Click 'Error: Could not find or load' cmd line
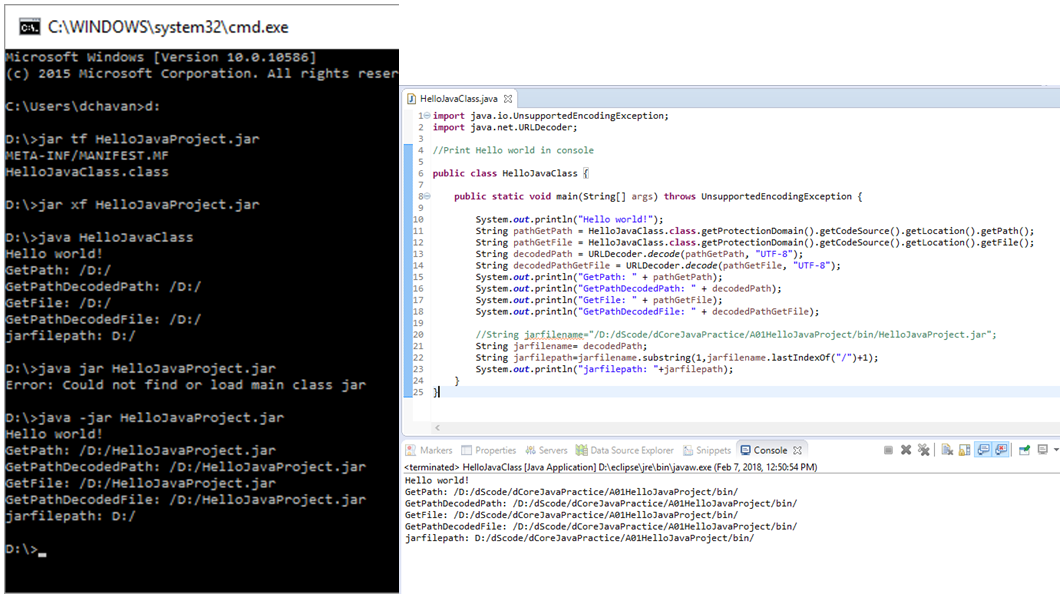Image resolution: width=1062 pixels, height=599 pixels. pos(186,385)
